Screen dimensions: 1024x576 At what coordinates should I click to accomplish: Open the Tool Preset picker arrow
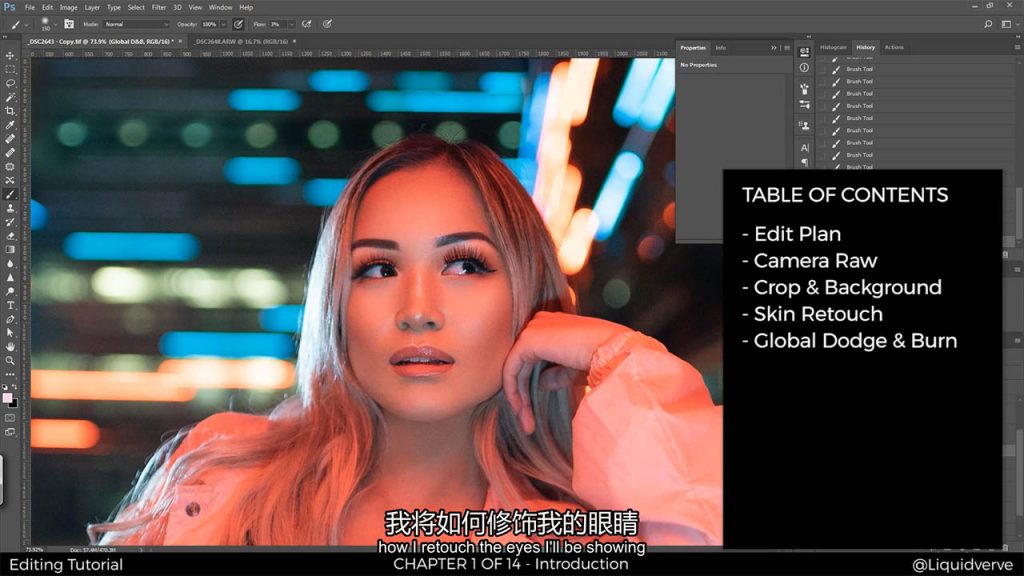(26, 25)
